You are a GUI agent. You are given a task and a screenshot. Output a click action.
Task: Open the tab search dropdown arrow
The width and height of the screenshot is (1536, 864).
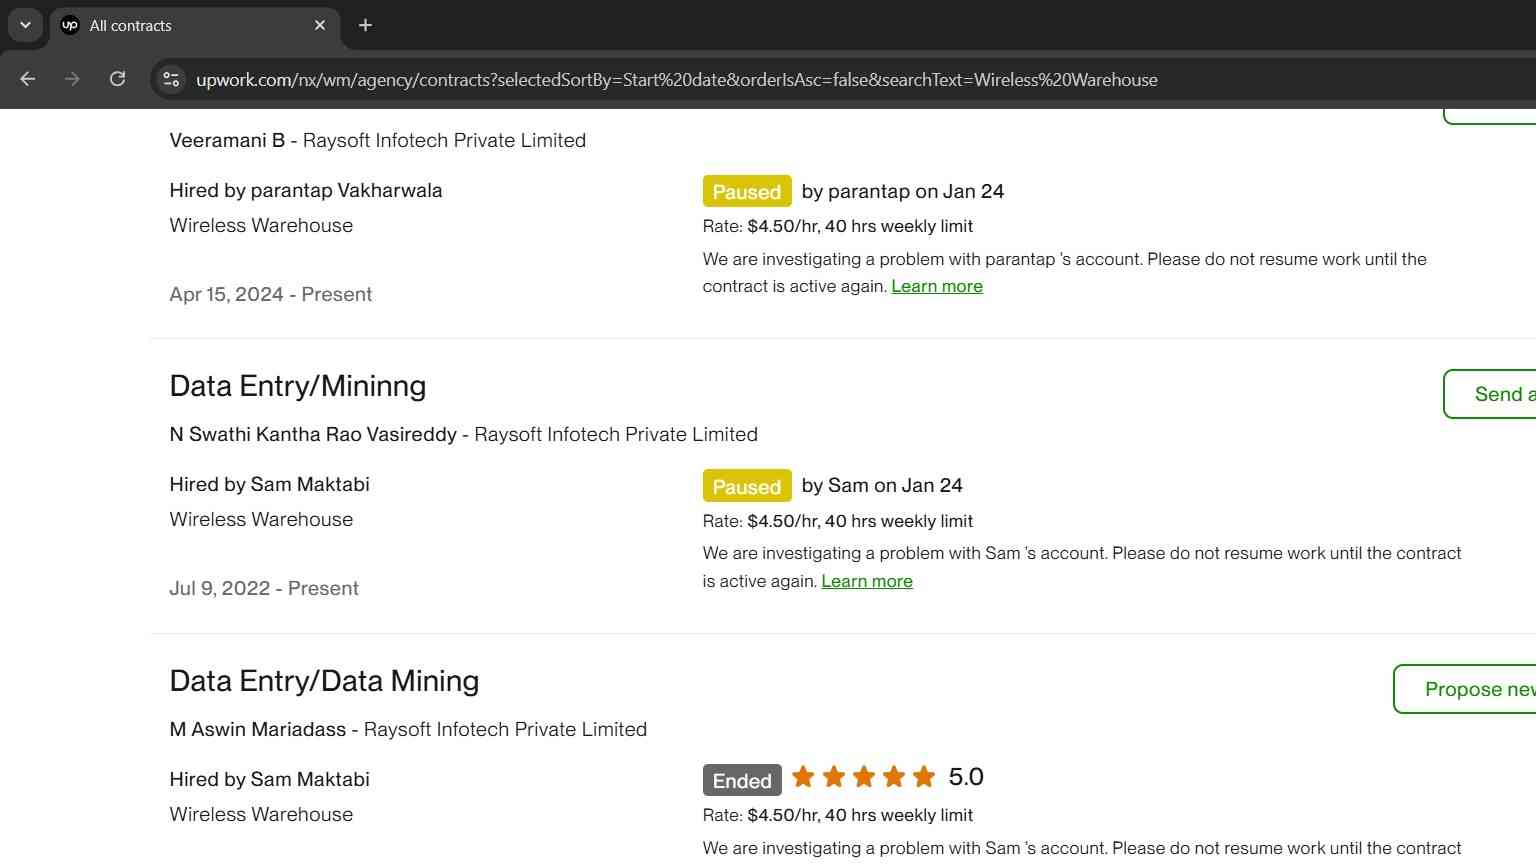(x=25, y=25)
